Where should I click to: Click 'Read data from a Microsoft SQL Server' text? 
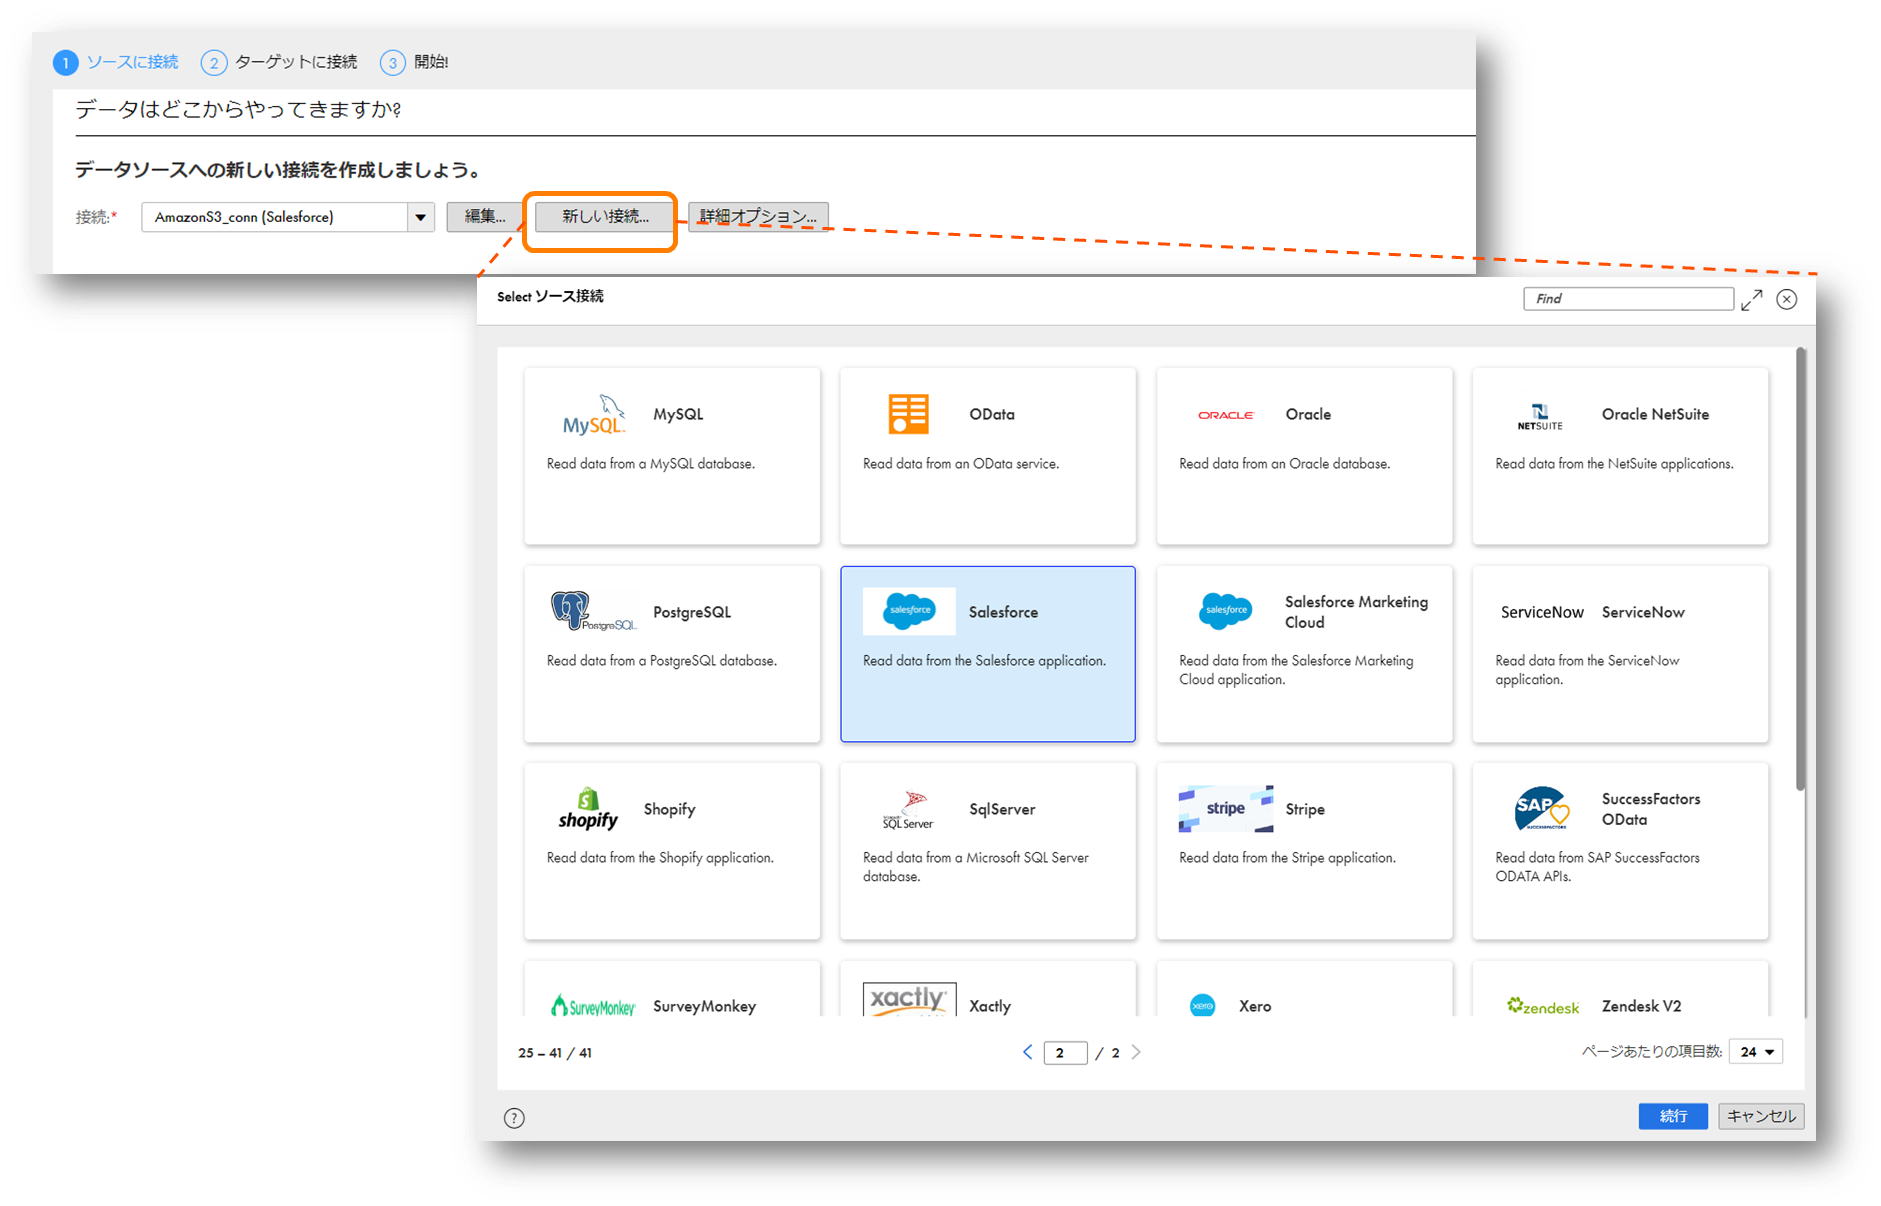pos(976,858)
